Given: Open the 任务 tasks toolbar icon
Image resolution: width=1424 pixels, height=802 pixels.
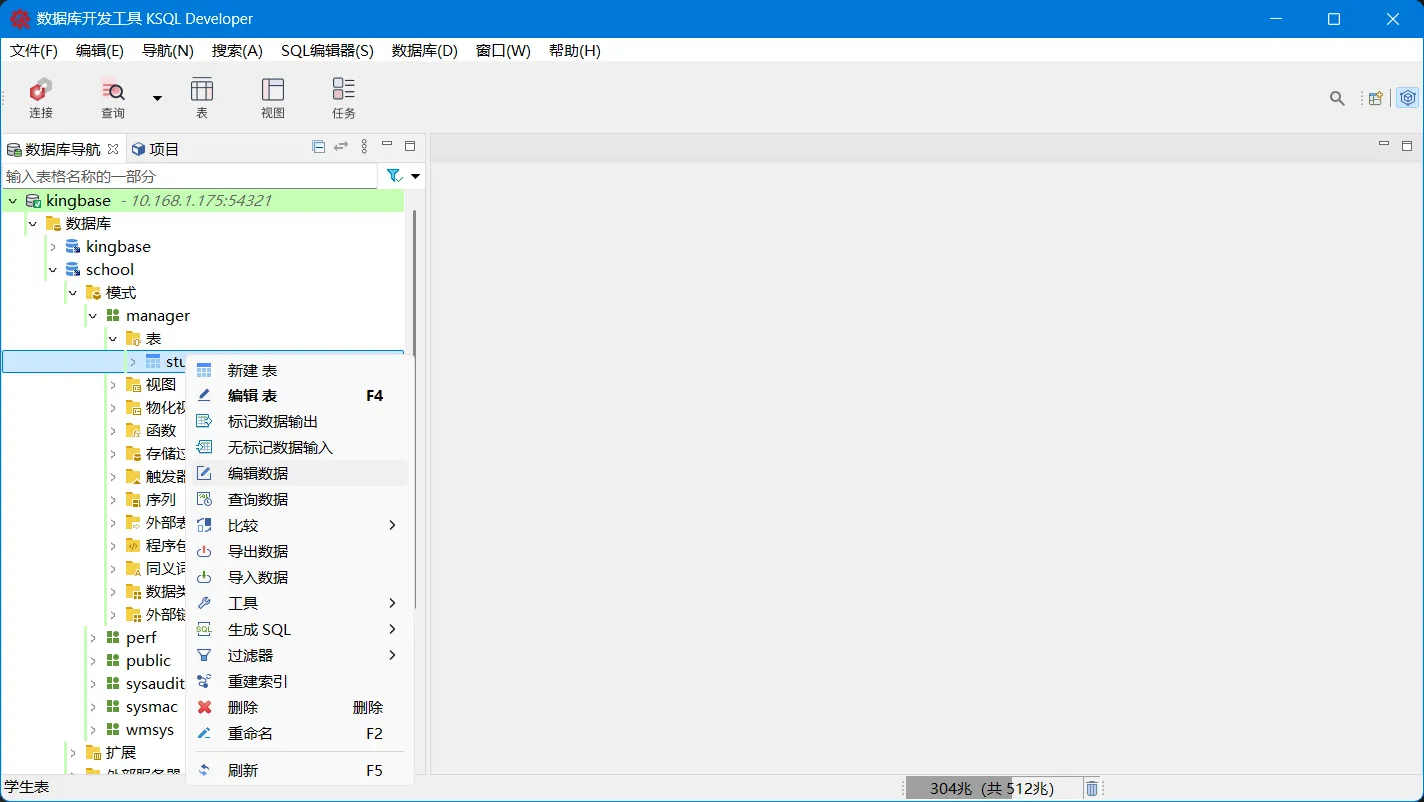Looking at the screenshot, I should point(343,97).
